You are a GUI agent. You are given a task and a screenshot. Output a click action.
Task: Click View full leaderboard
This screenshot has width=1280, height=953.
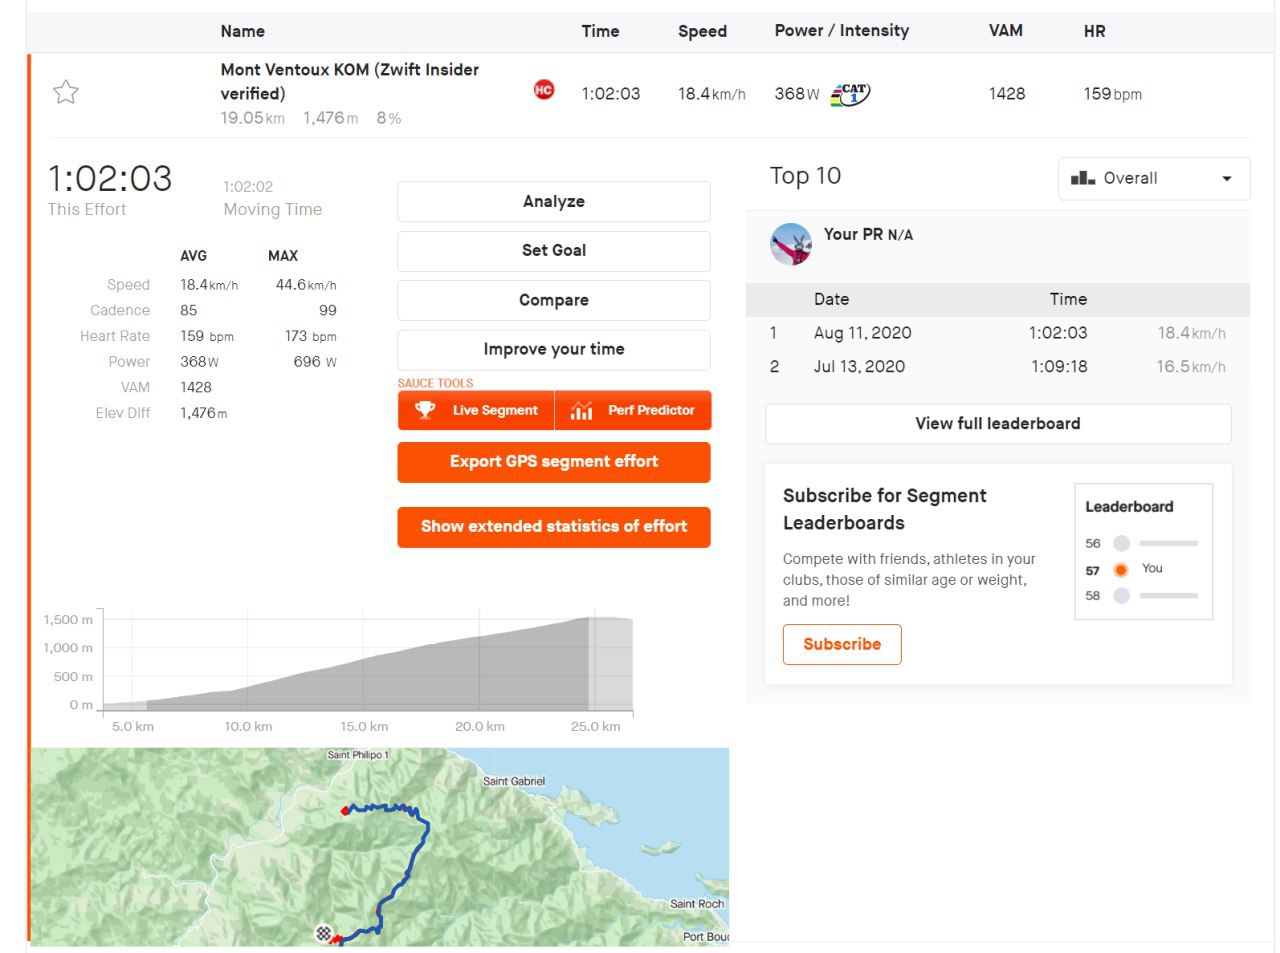coord(998,424)
